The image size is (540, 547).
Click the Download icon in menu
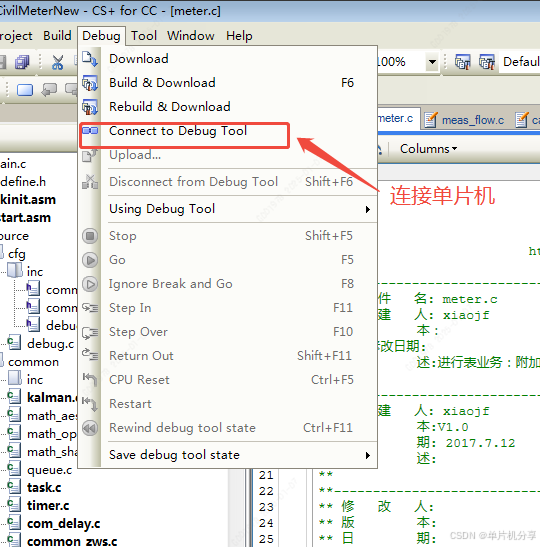(90, 59)
